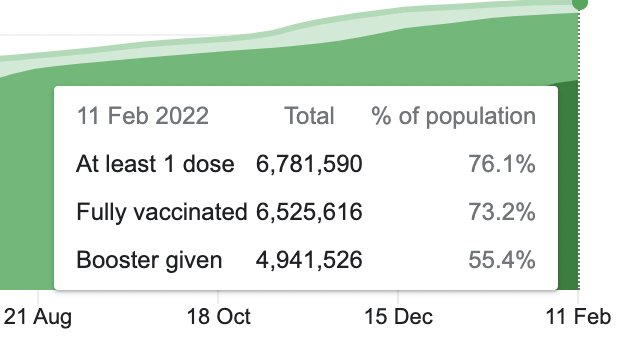The image size is (640, 364).
Task: Click the 76.1% population percentage
Action: point(502,164)
